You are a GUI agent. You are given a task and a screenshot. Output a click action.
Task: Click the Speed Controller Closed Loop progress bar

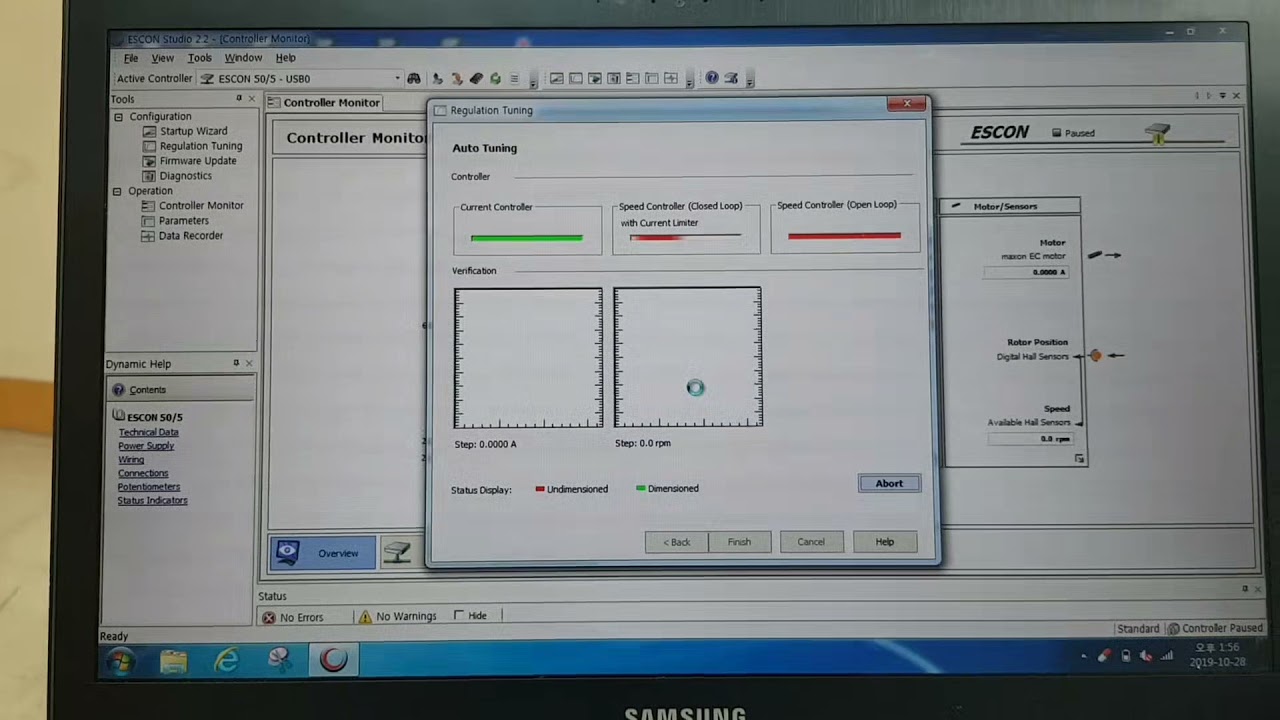685,237
